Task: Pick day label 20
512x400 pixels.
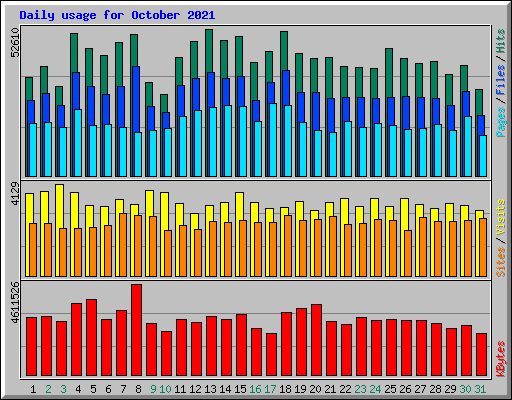Action: 315,389
